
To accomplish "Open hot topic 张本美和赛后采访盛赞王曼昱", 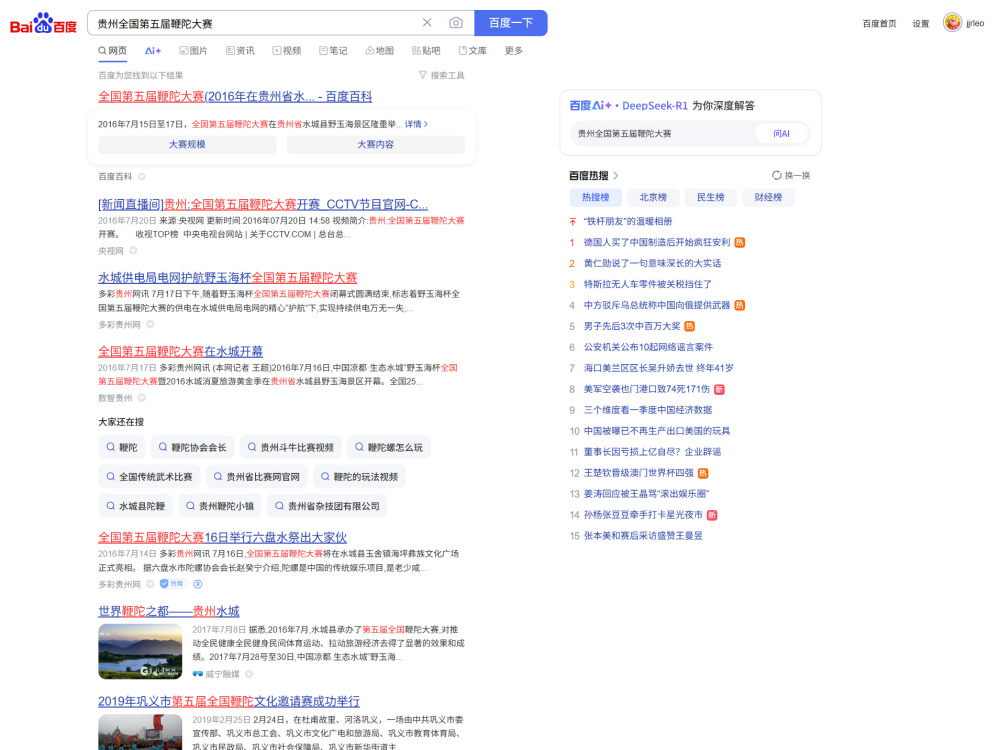I will tap(643, 536).
